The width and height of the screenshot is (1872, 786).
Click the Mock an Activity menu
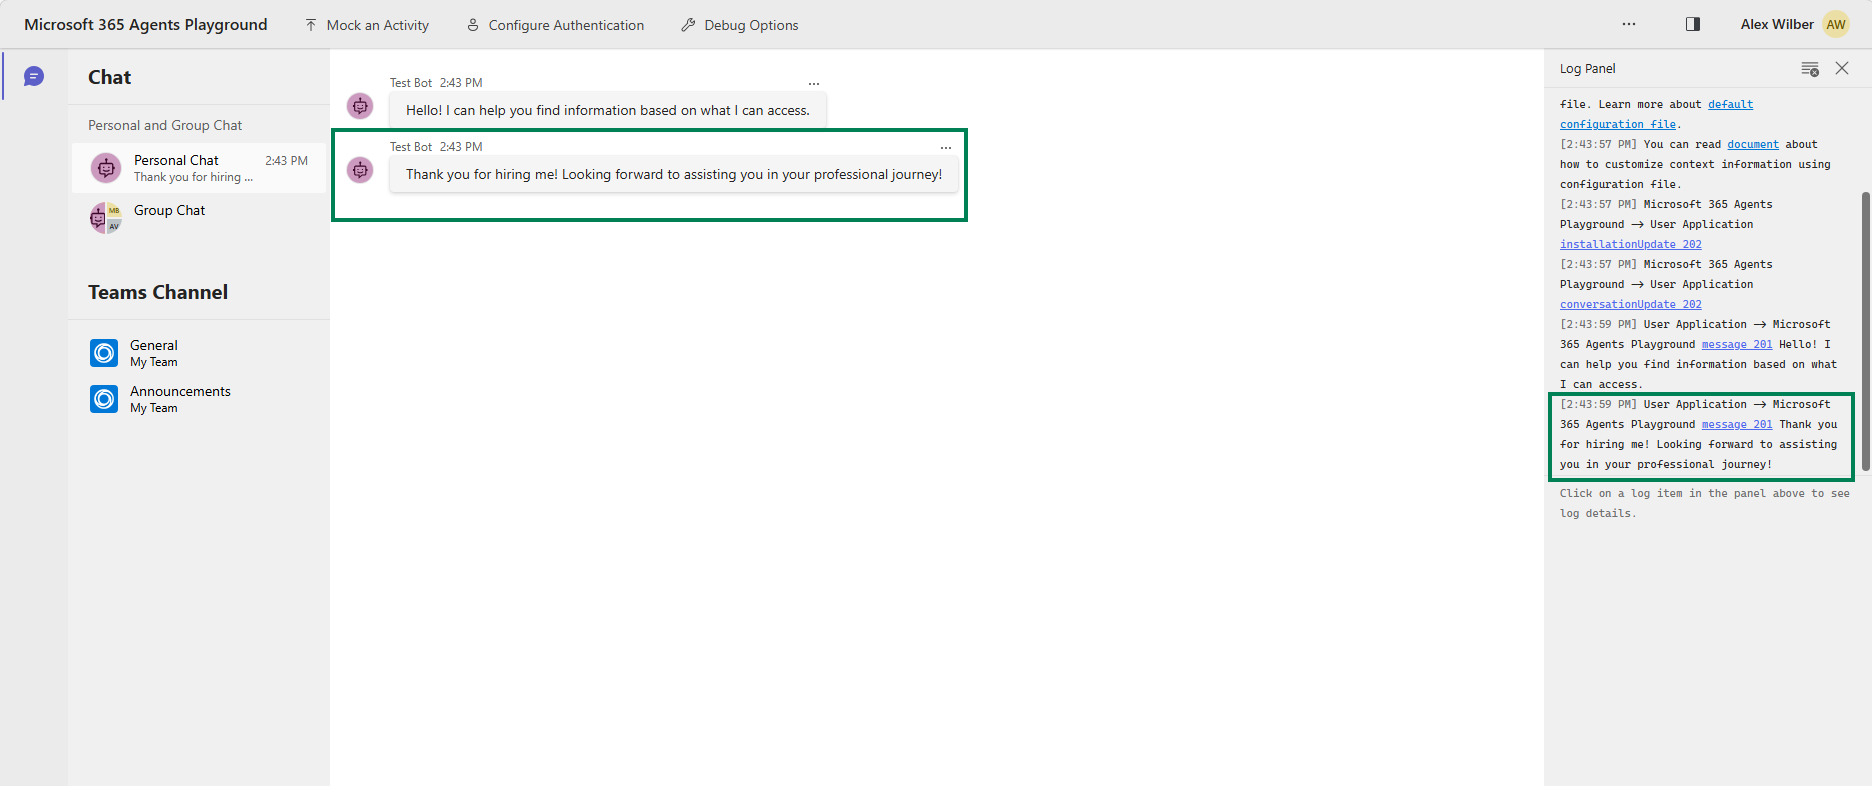(x=367, y=25)
